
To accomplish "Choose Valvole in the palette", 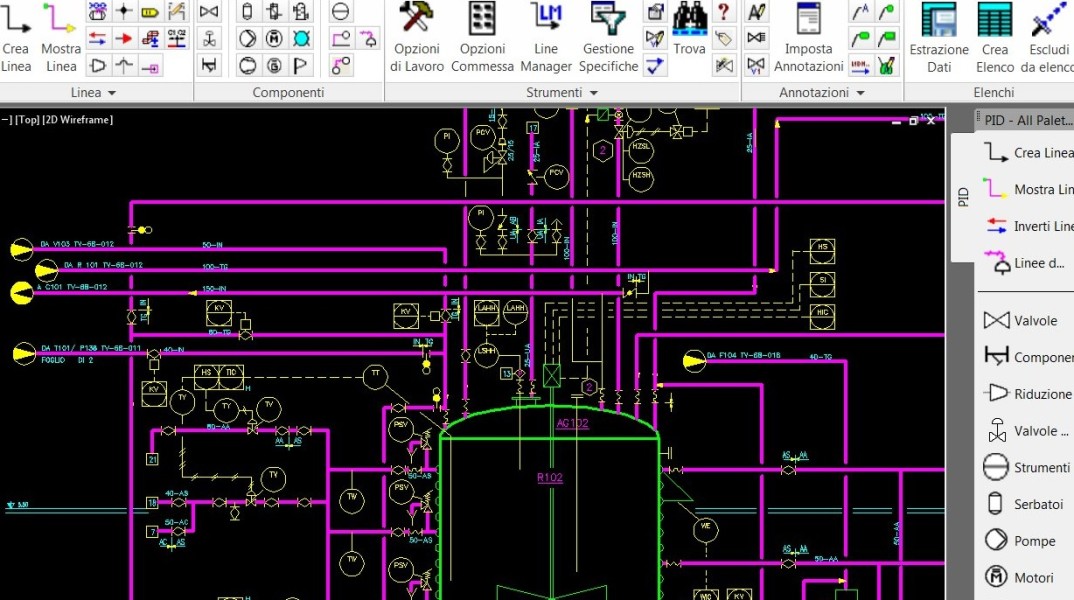I will tap(1034, 321).
